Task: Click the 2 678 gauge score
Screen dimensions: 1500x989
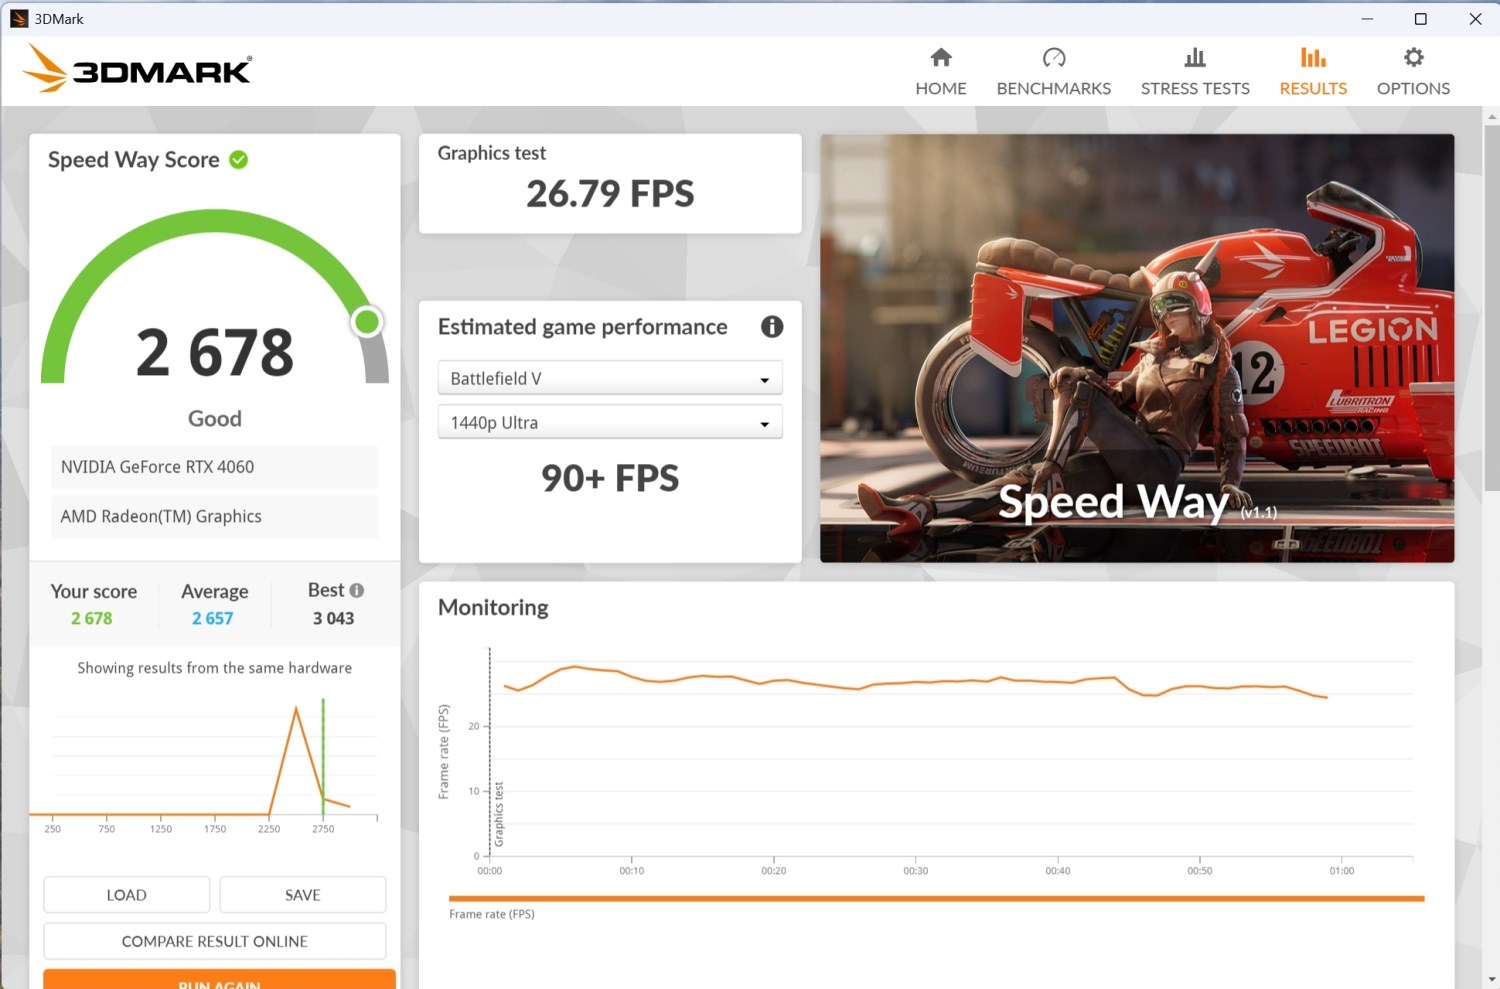Action: 215,353
